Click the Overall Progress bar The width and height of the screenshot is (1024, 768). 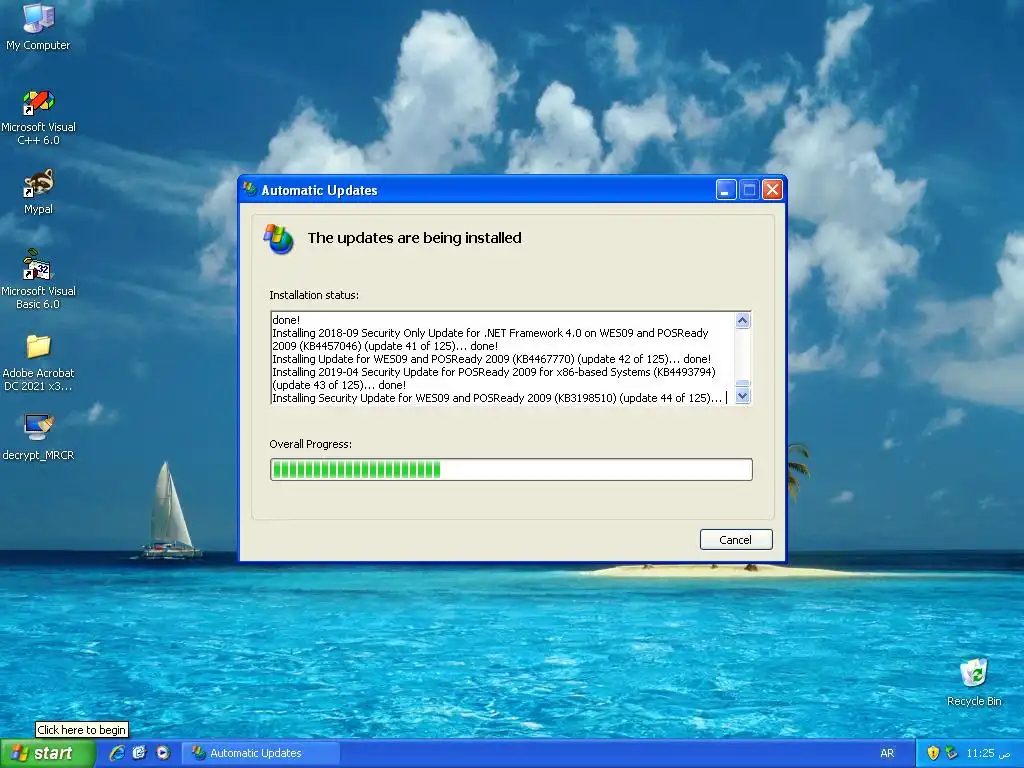pyautogui.click(x=511, y=470)
